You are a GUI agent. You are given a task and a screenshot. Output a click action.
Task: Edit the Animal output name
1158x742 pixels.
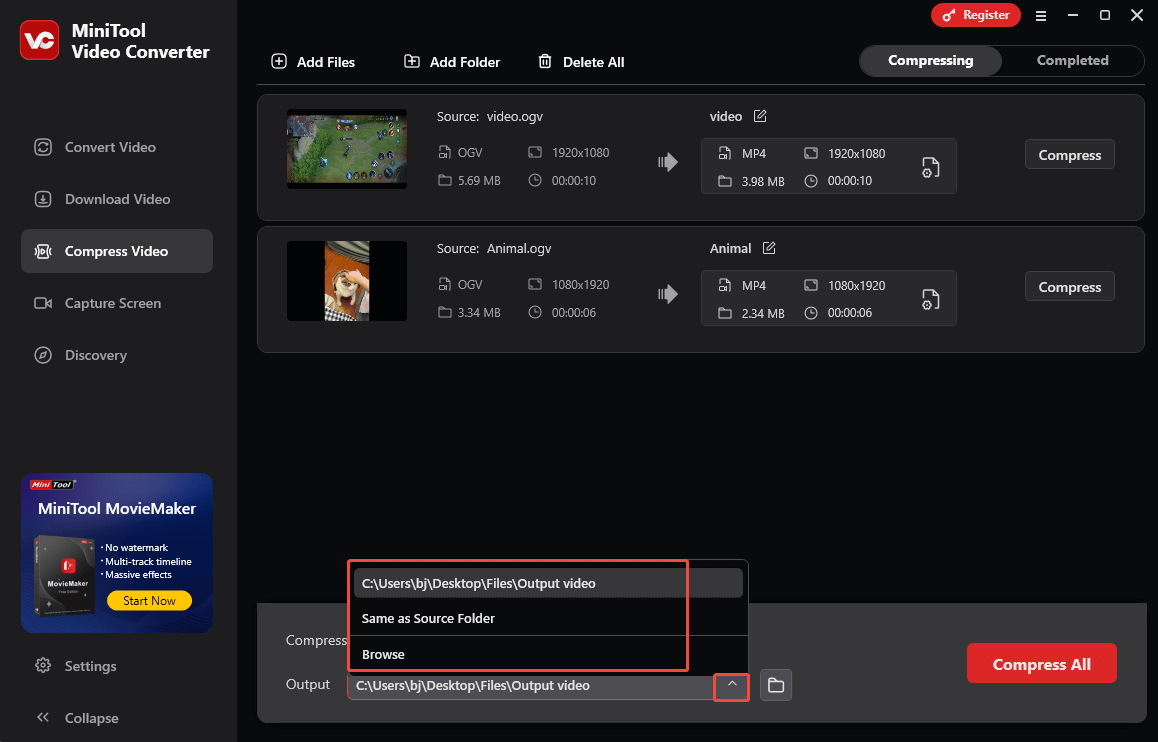click(771, 248)
